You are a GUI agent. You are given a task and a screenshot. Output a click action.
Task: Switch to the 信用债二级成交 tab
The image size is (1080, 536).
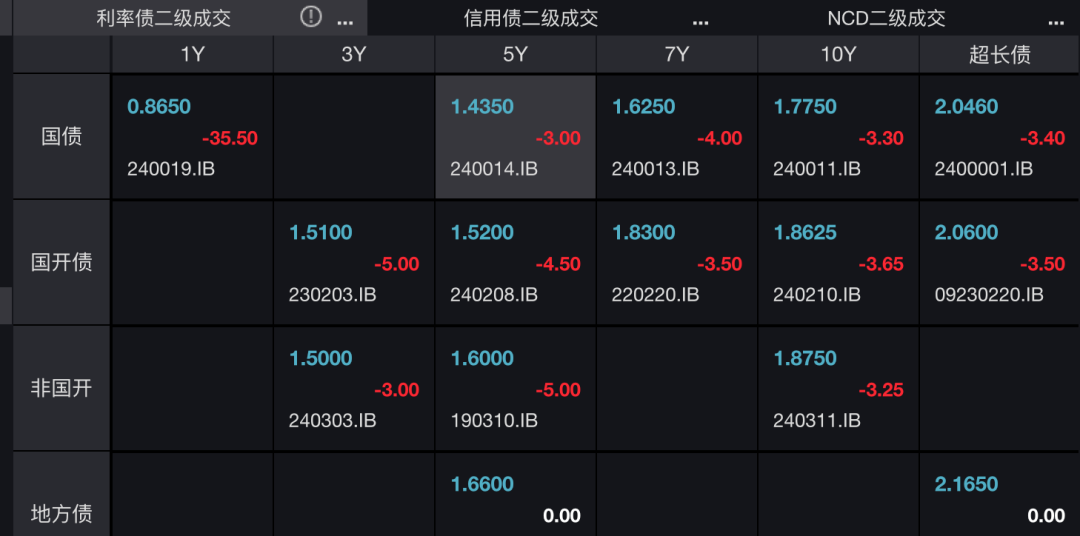point(531,18)
